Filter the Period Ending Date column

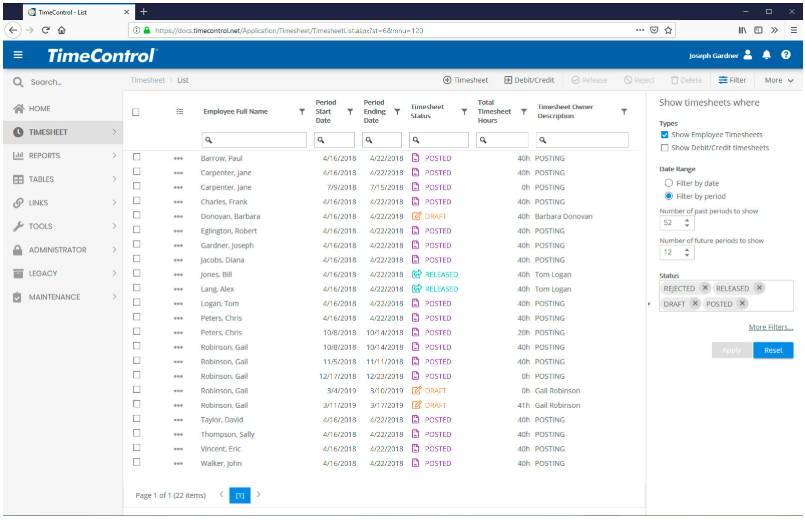click(x=397, y=112)
